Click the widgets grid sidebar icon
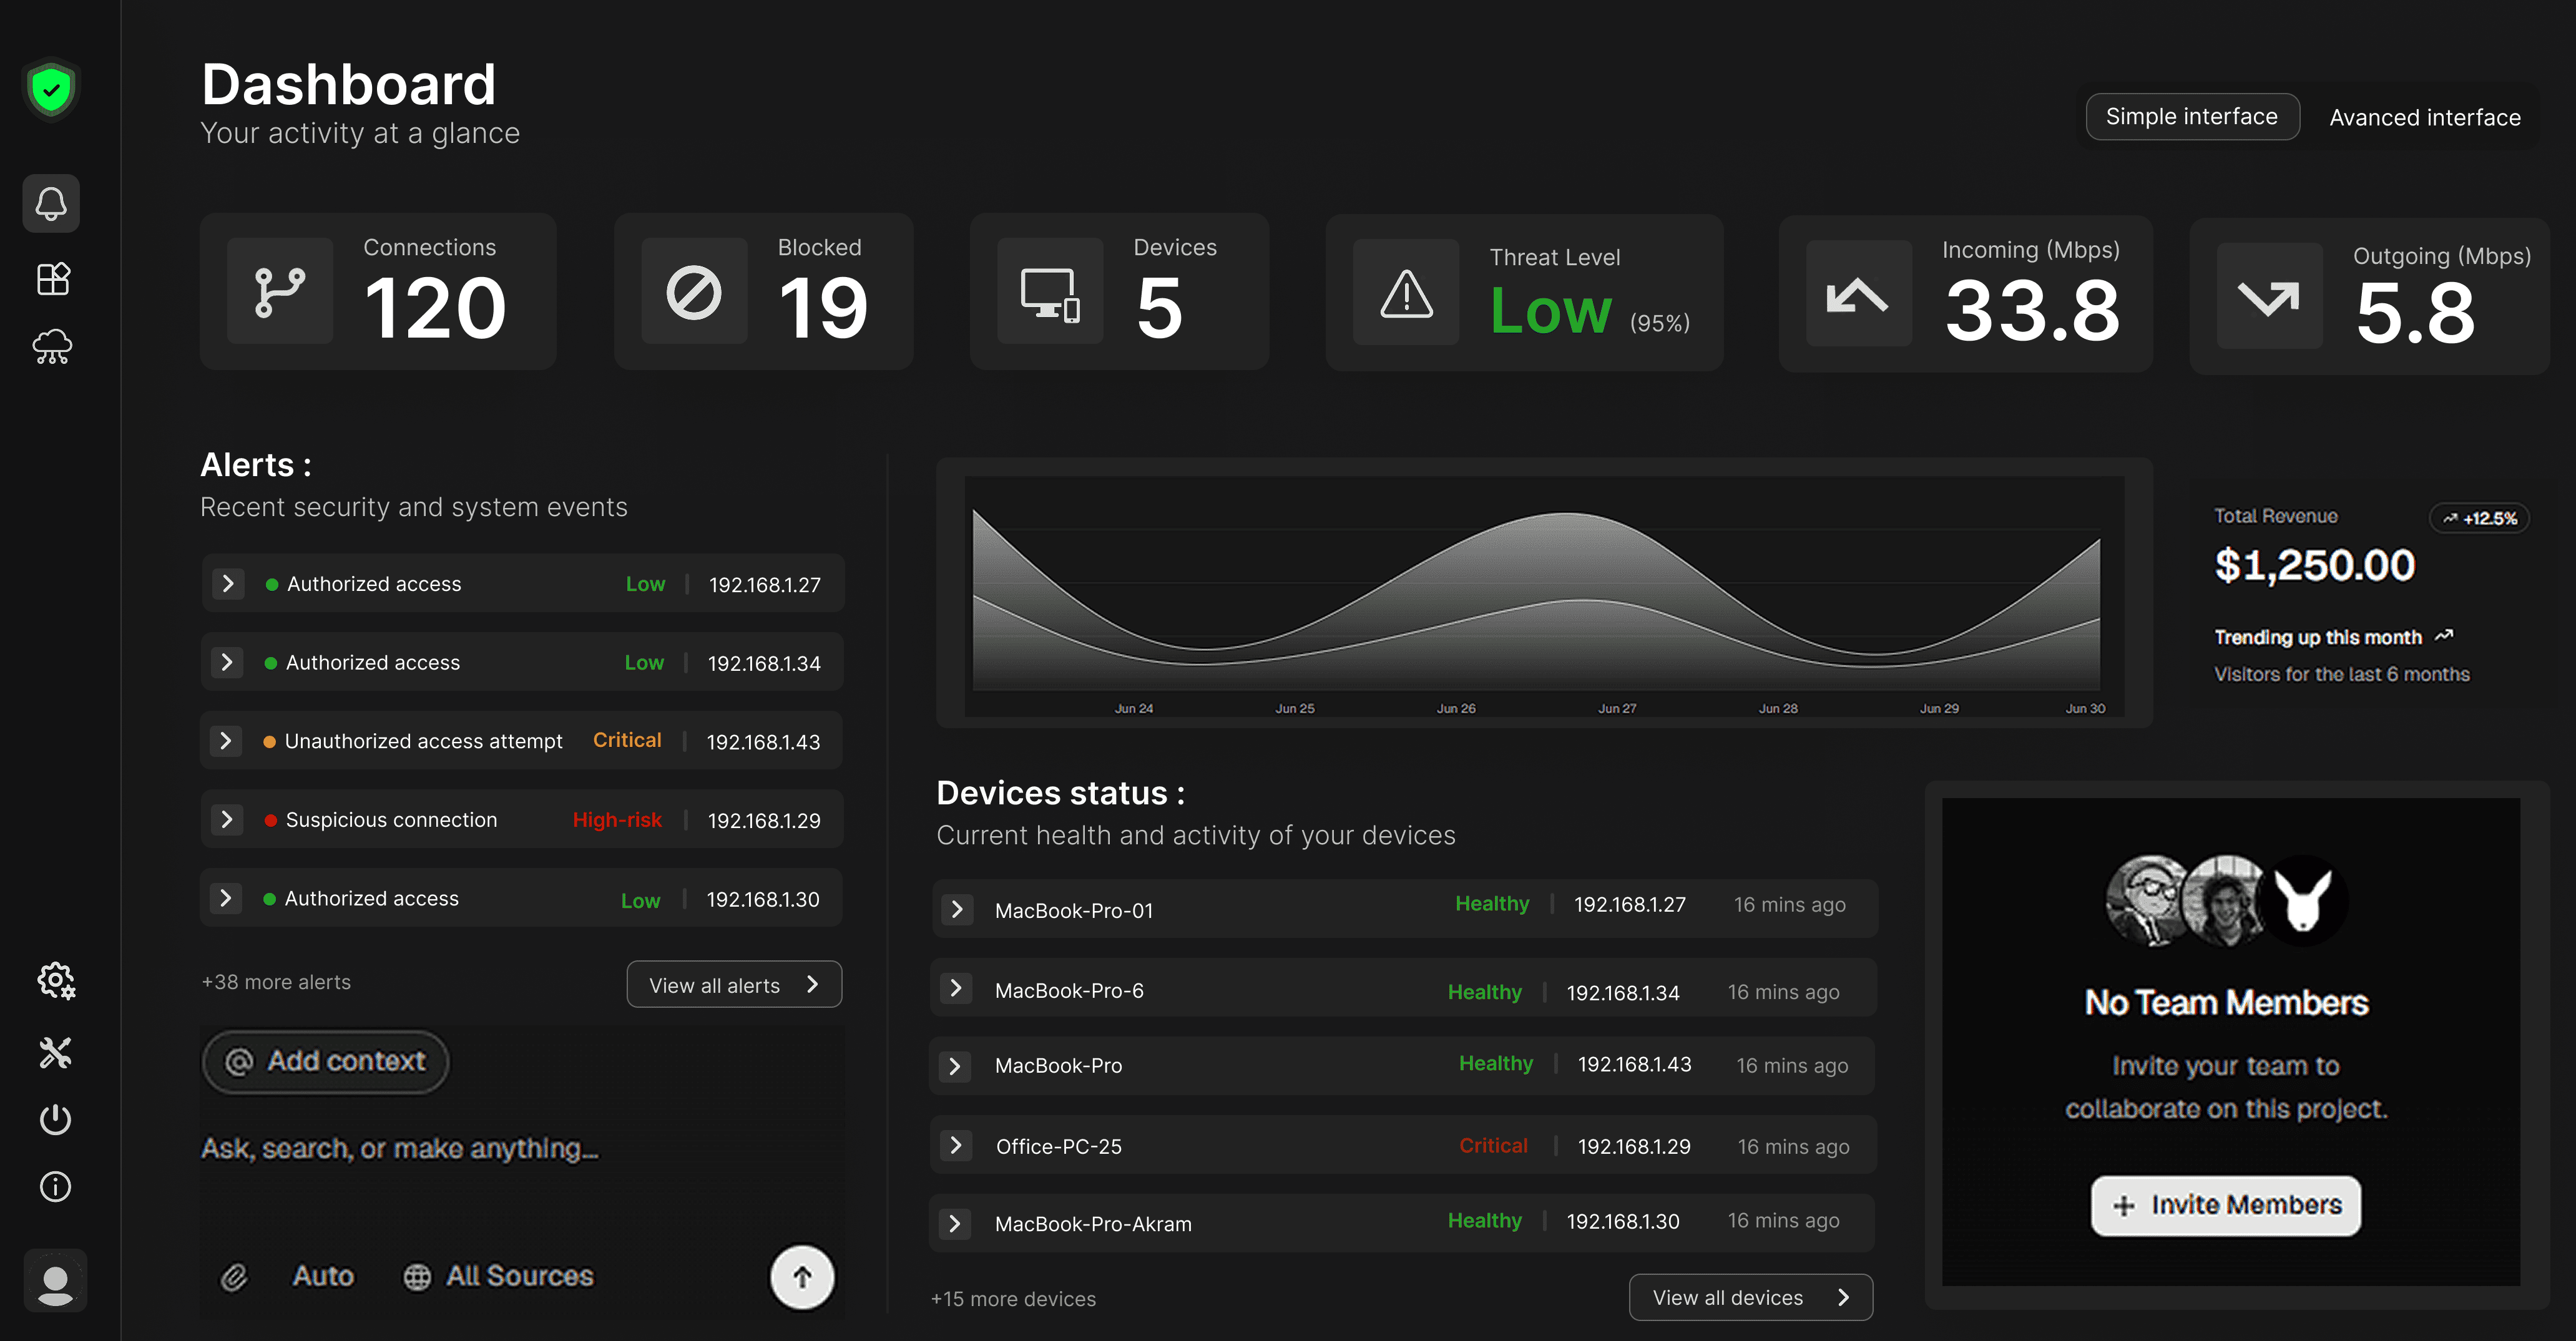The height and width of the screenshot is (1341, 2576). point(53,278)
